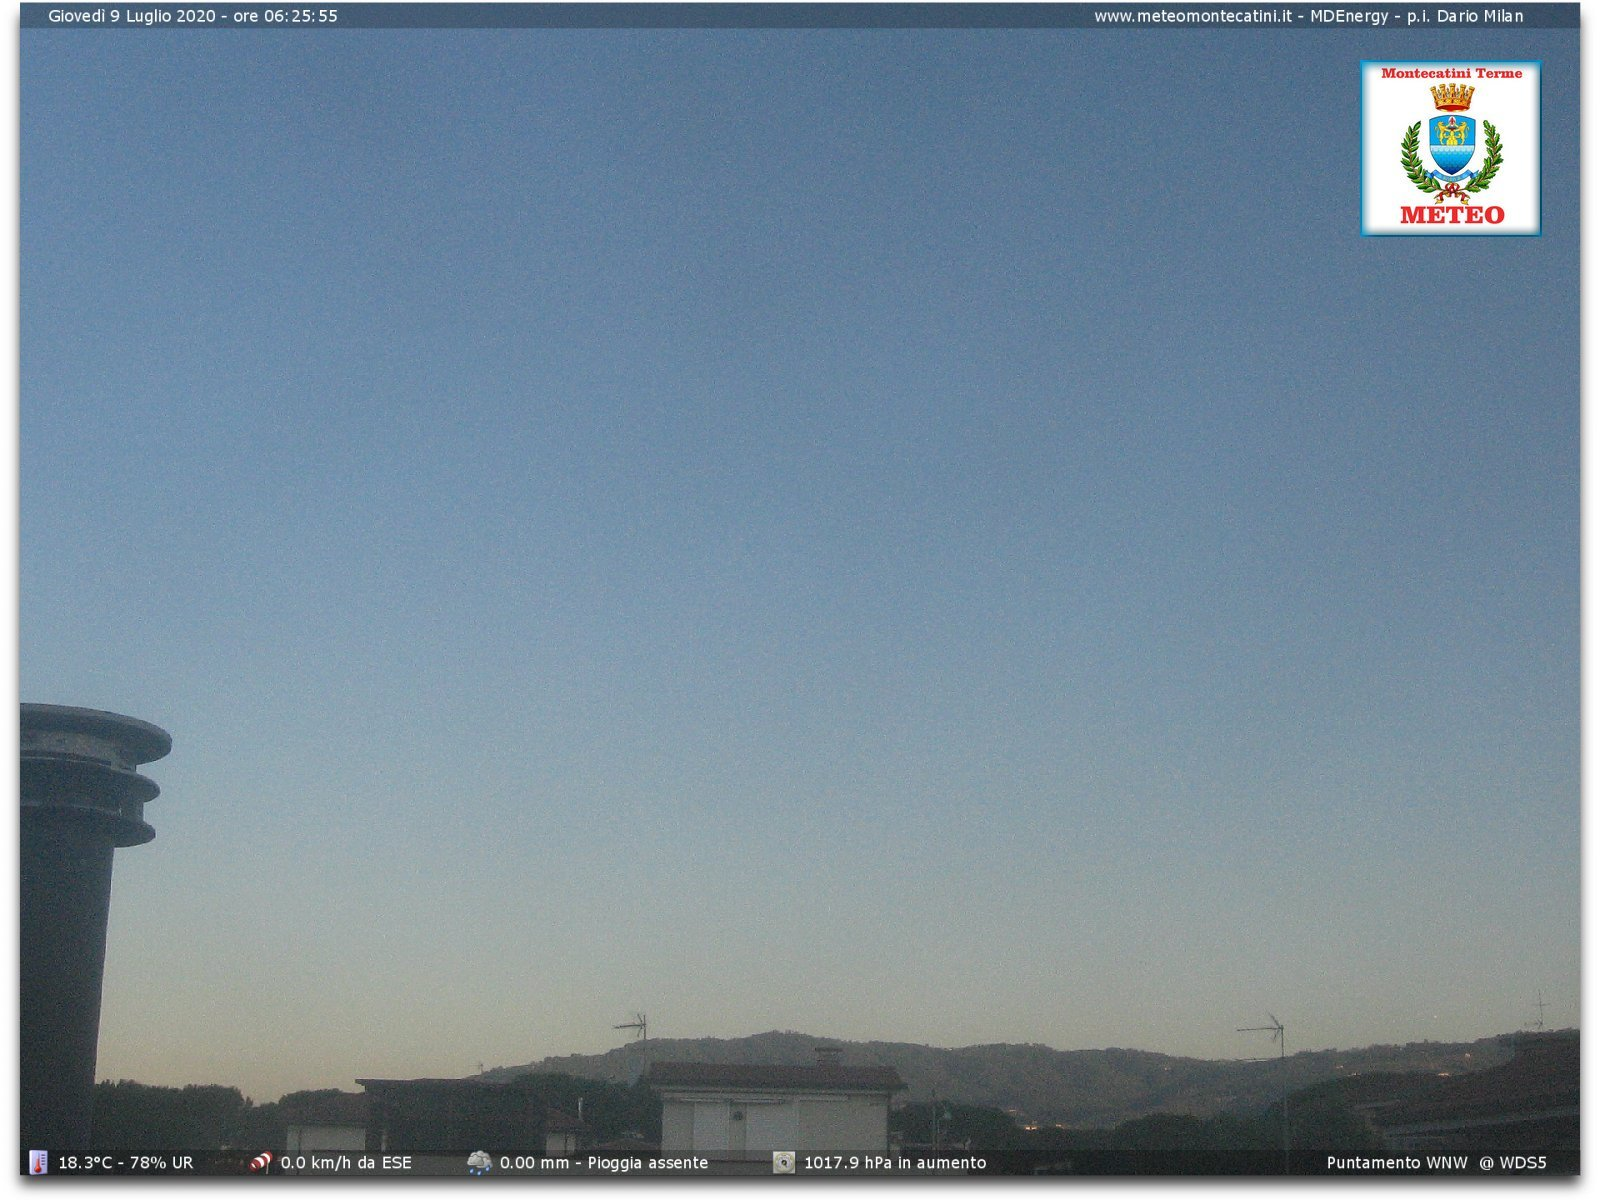Click the www.meteomontecatini.it web address
Image resolution: width=1600 pixels, height=1200 pixels.
(x=1192, y=16)
